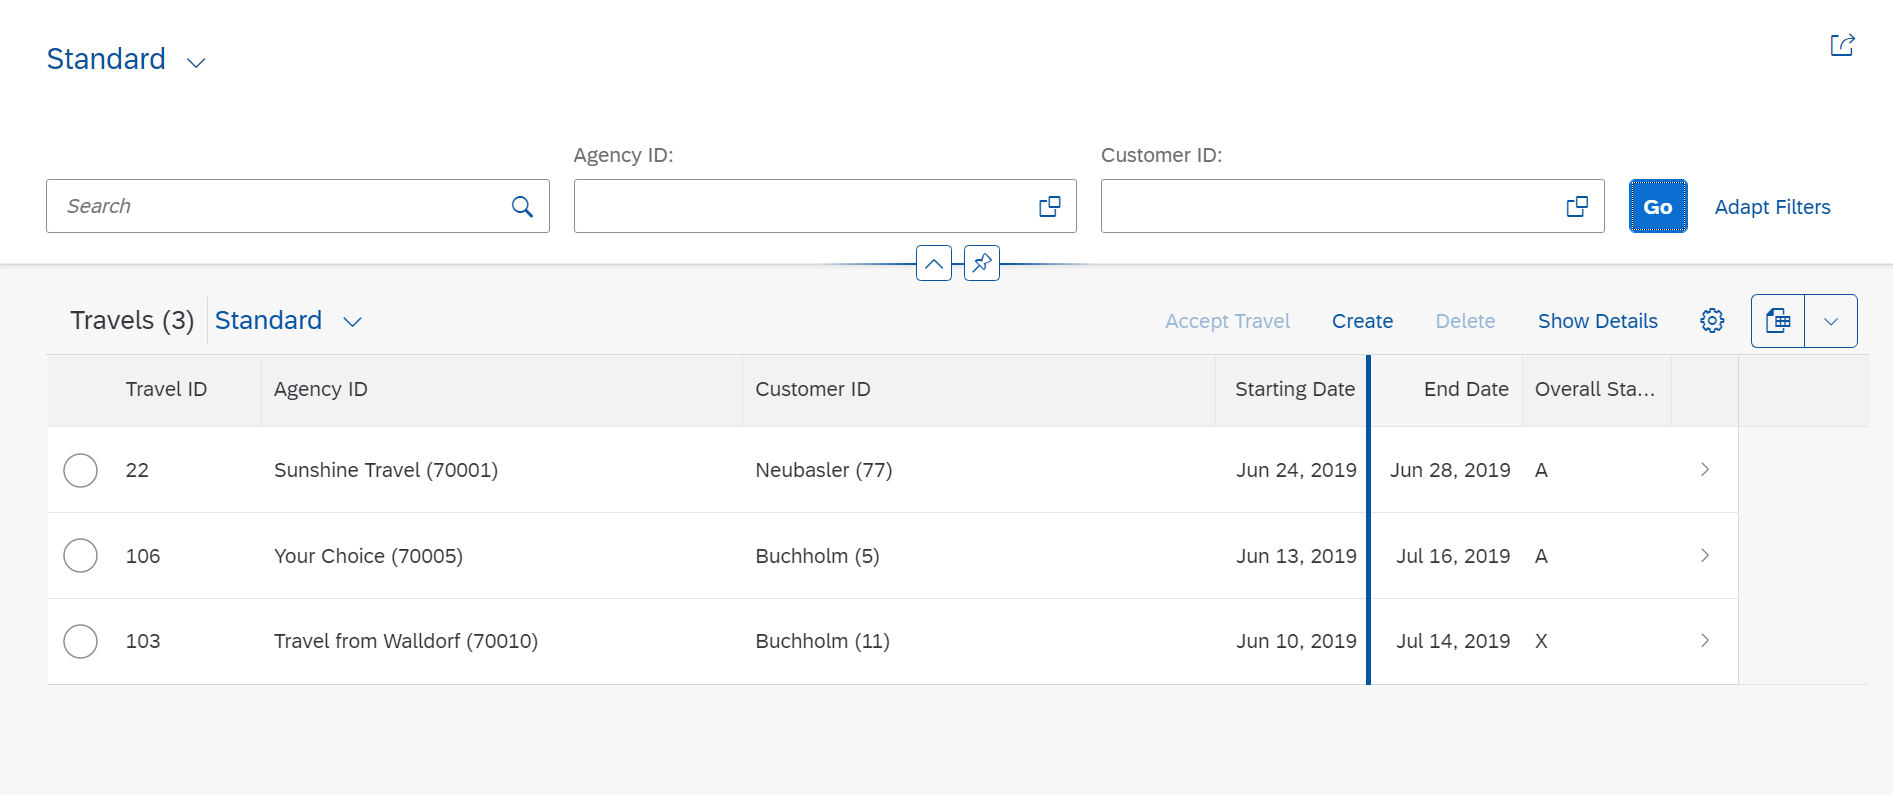The height and width of the screenshot is (795, 1893).
Task: Select radio button for travel 22
Action: 80,470
